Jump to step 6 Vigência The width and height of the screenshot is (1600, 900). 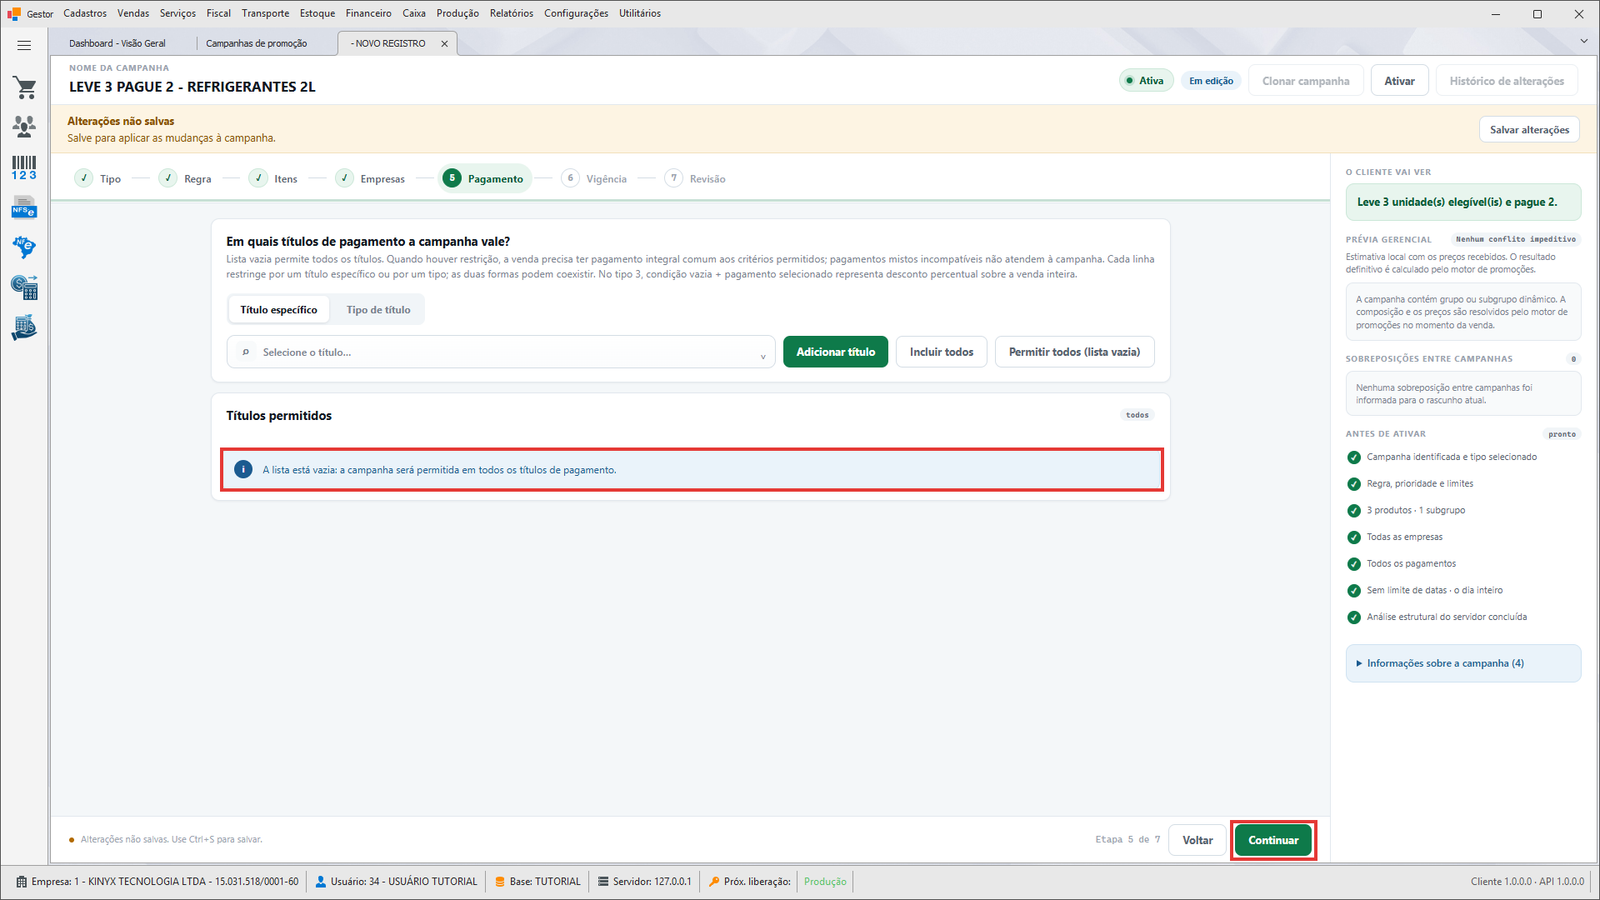[x=594, y=178]
